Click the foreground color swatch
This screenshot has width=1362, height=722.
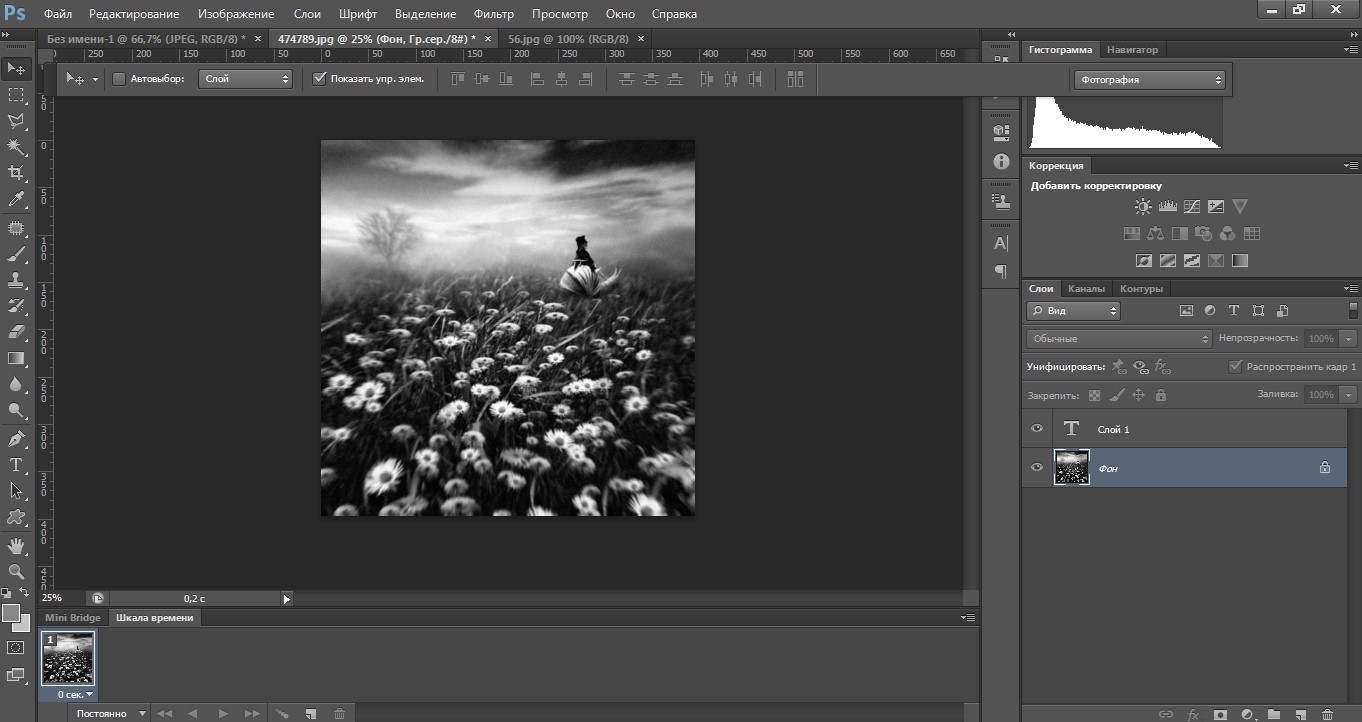tap(11, 613)
